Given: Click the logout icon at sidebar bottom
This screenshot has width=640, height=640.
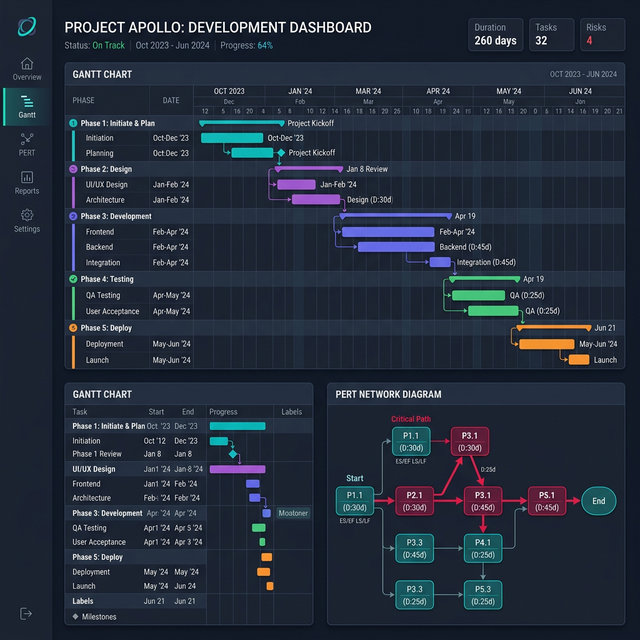Looking at the screenshot, I should click(27, 613).
